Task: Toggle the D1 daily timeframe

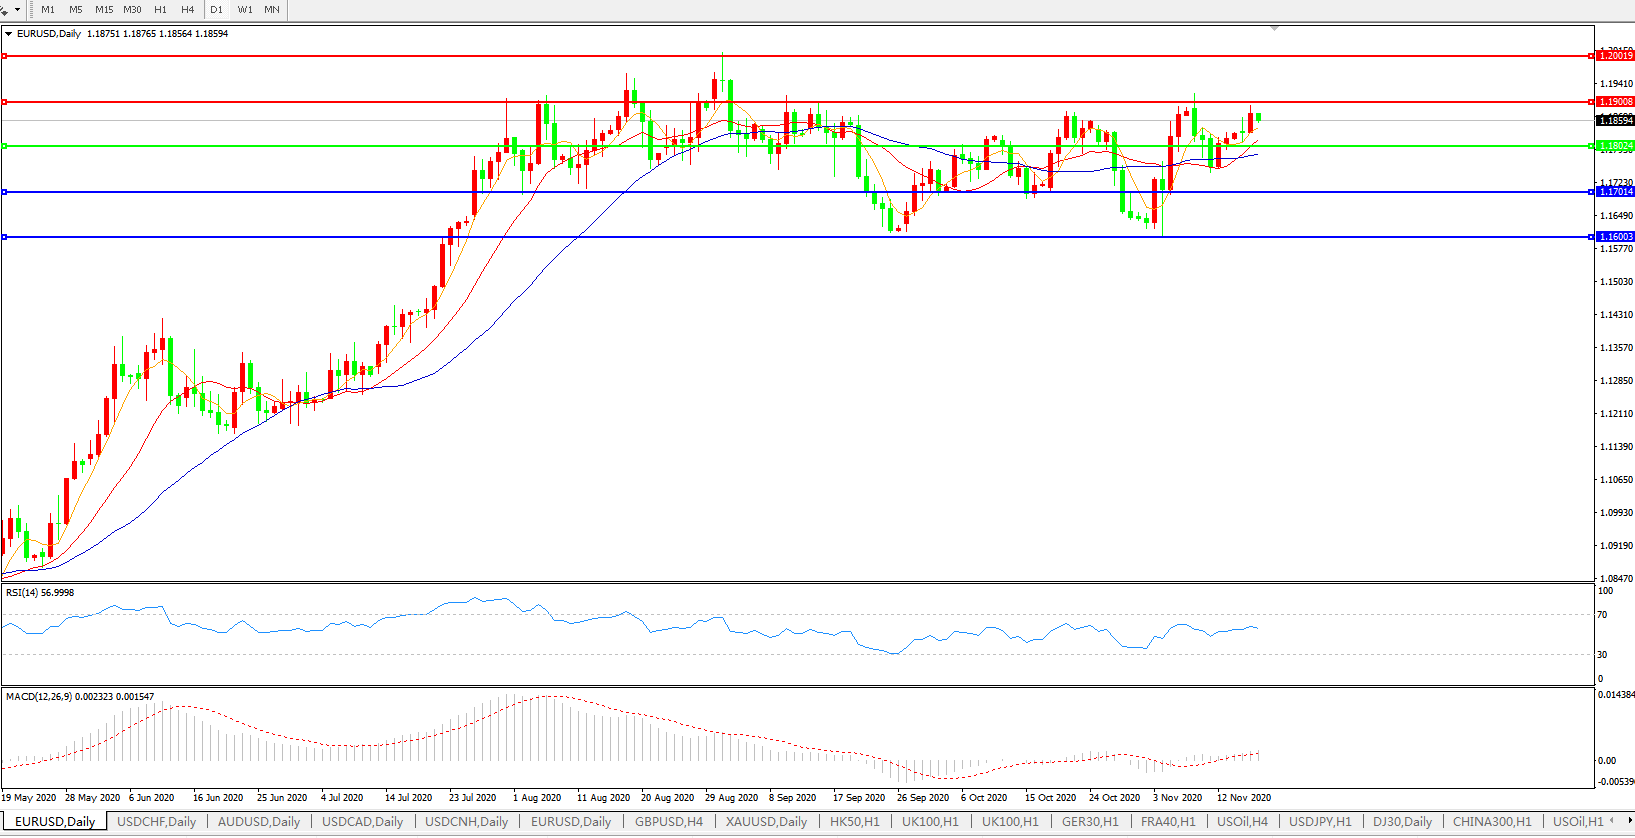Action: (x=216, y=10)
